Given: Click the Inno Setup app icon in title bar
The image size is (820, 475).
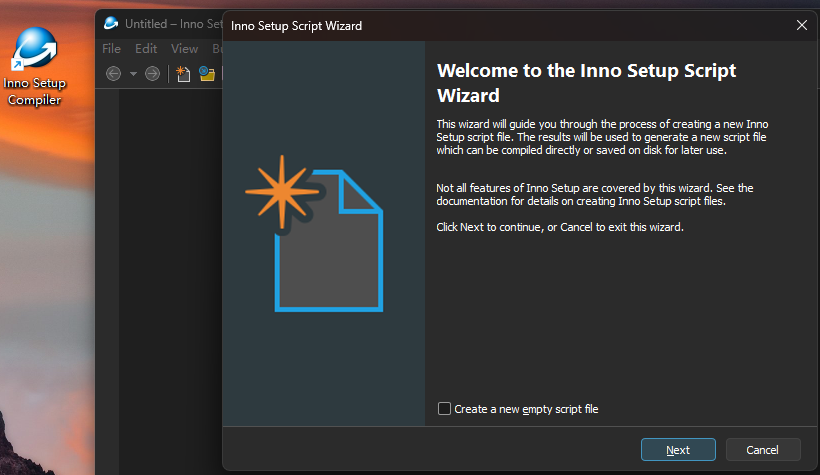Looking at the screenshot, I should (x=111, y=24).
